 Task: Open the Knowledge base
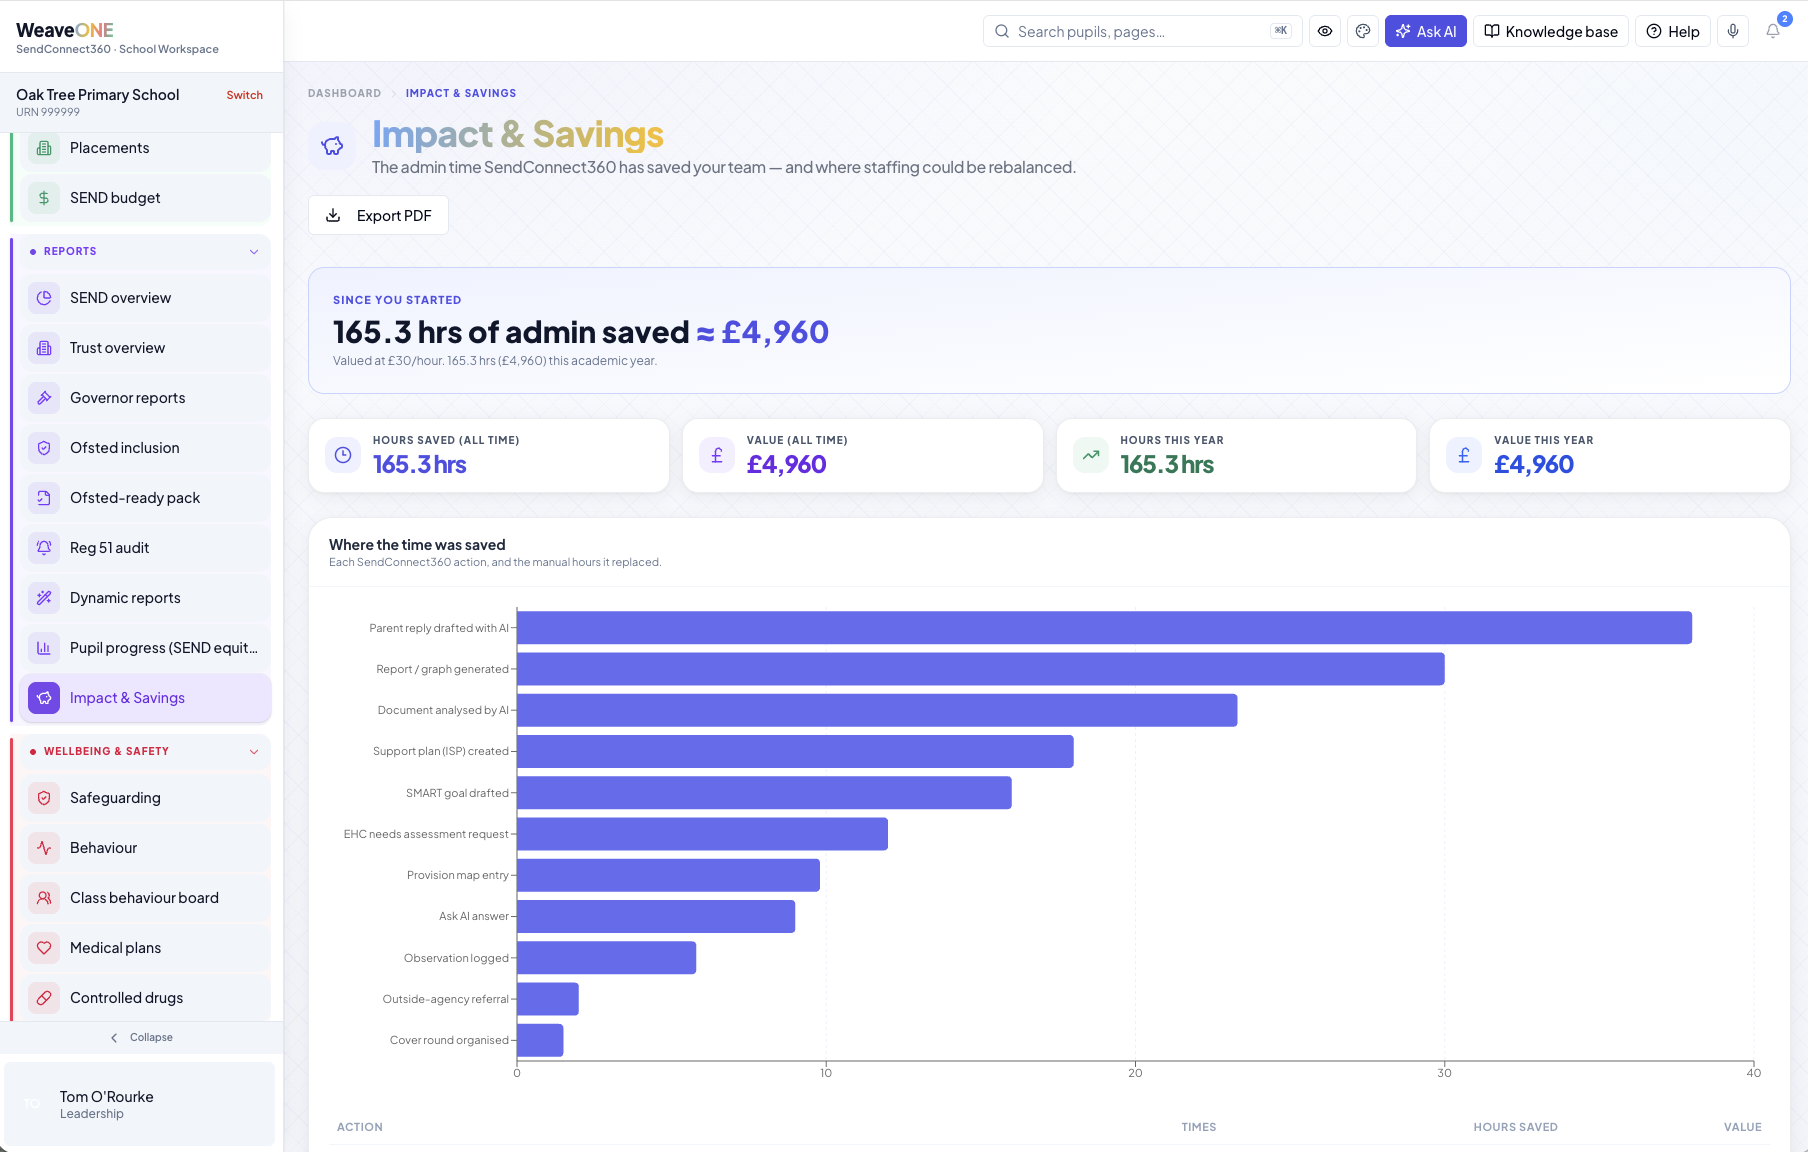[x=1550, y=31]
